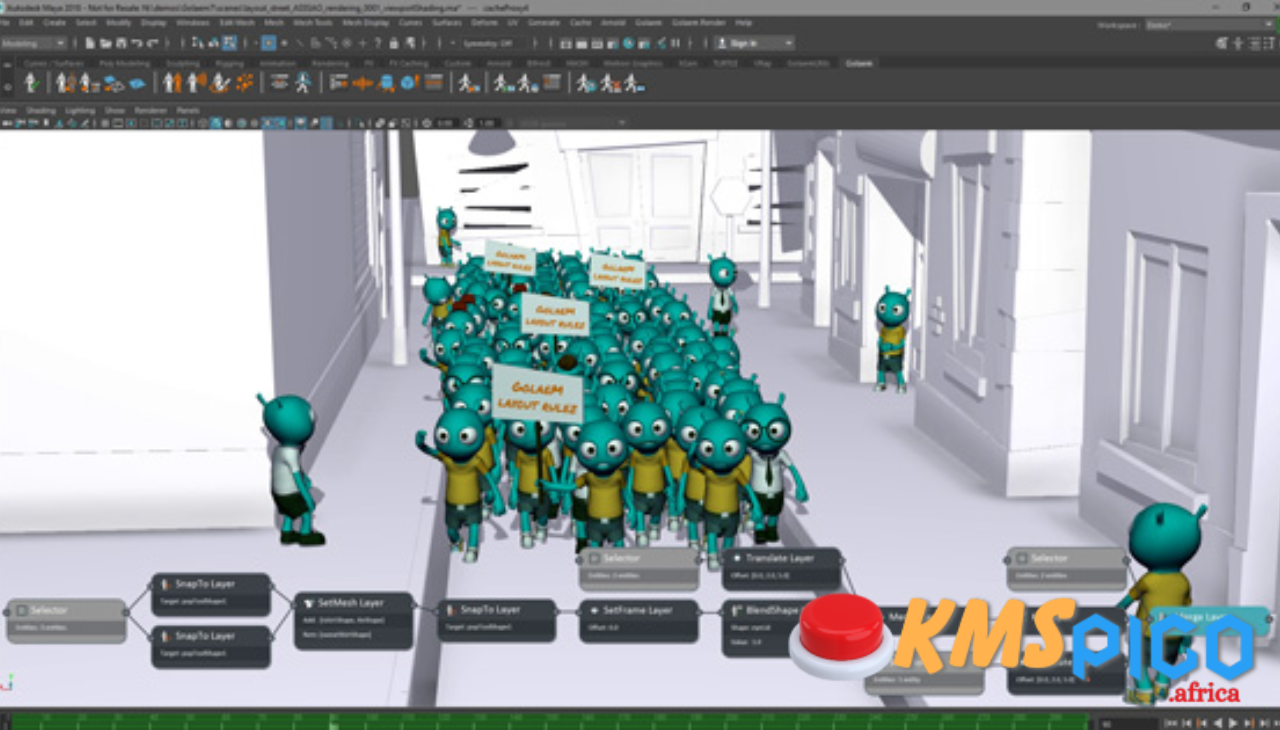Click the viewport gamma field showing 1.00
1280x730 pixels.
[487, 123]
